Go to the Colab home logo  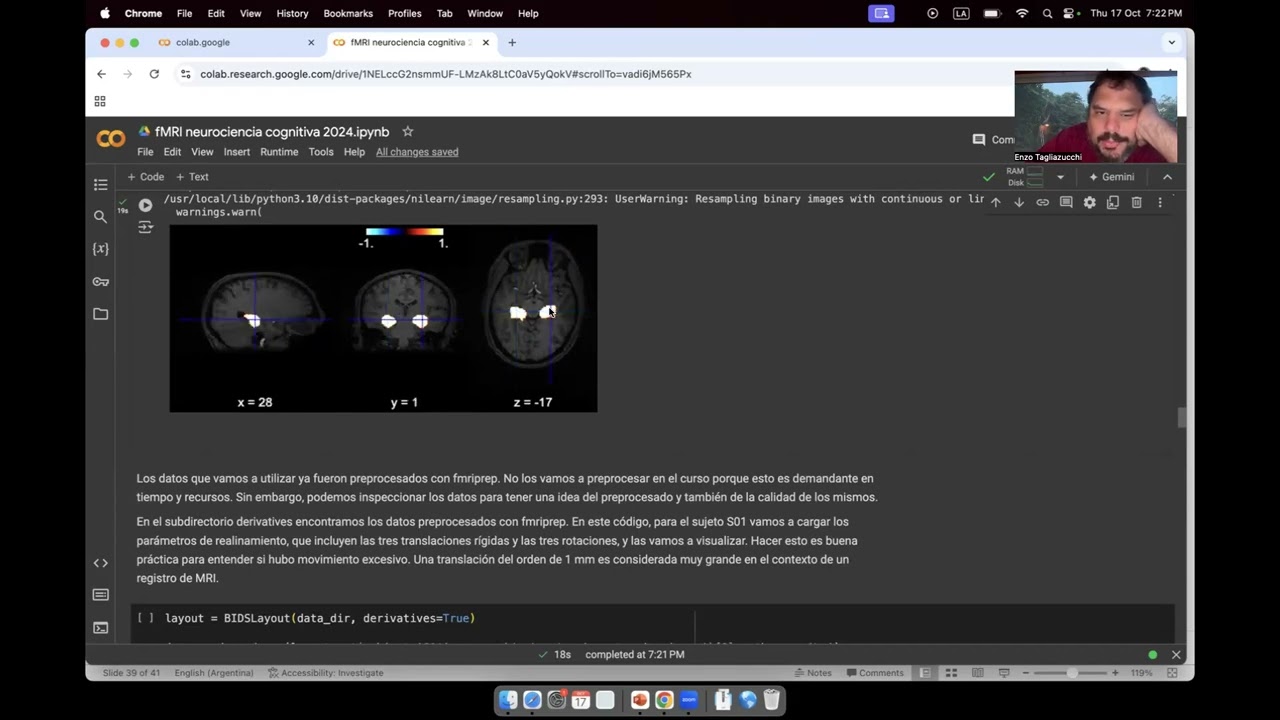pyautogui.click(x=111, y=139)
